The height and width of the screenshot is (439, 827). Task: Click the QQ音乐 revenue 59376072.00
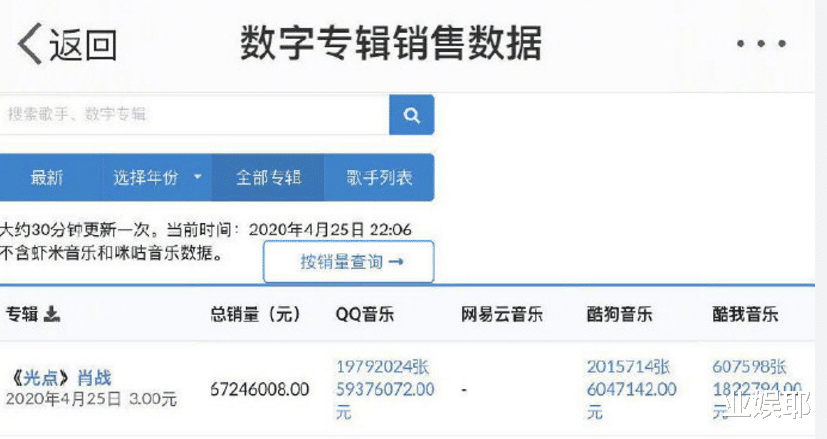tap(386, 389)
